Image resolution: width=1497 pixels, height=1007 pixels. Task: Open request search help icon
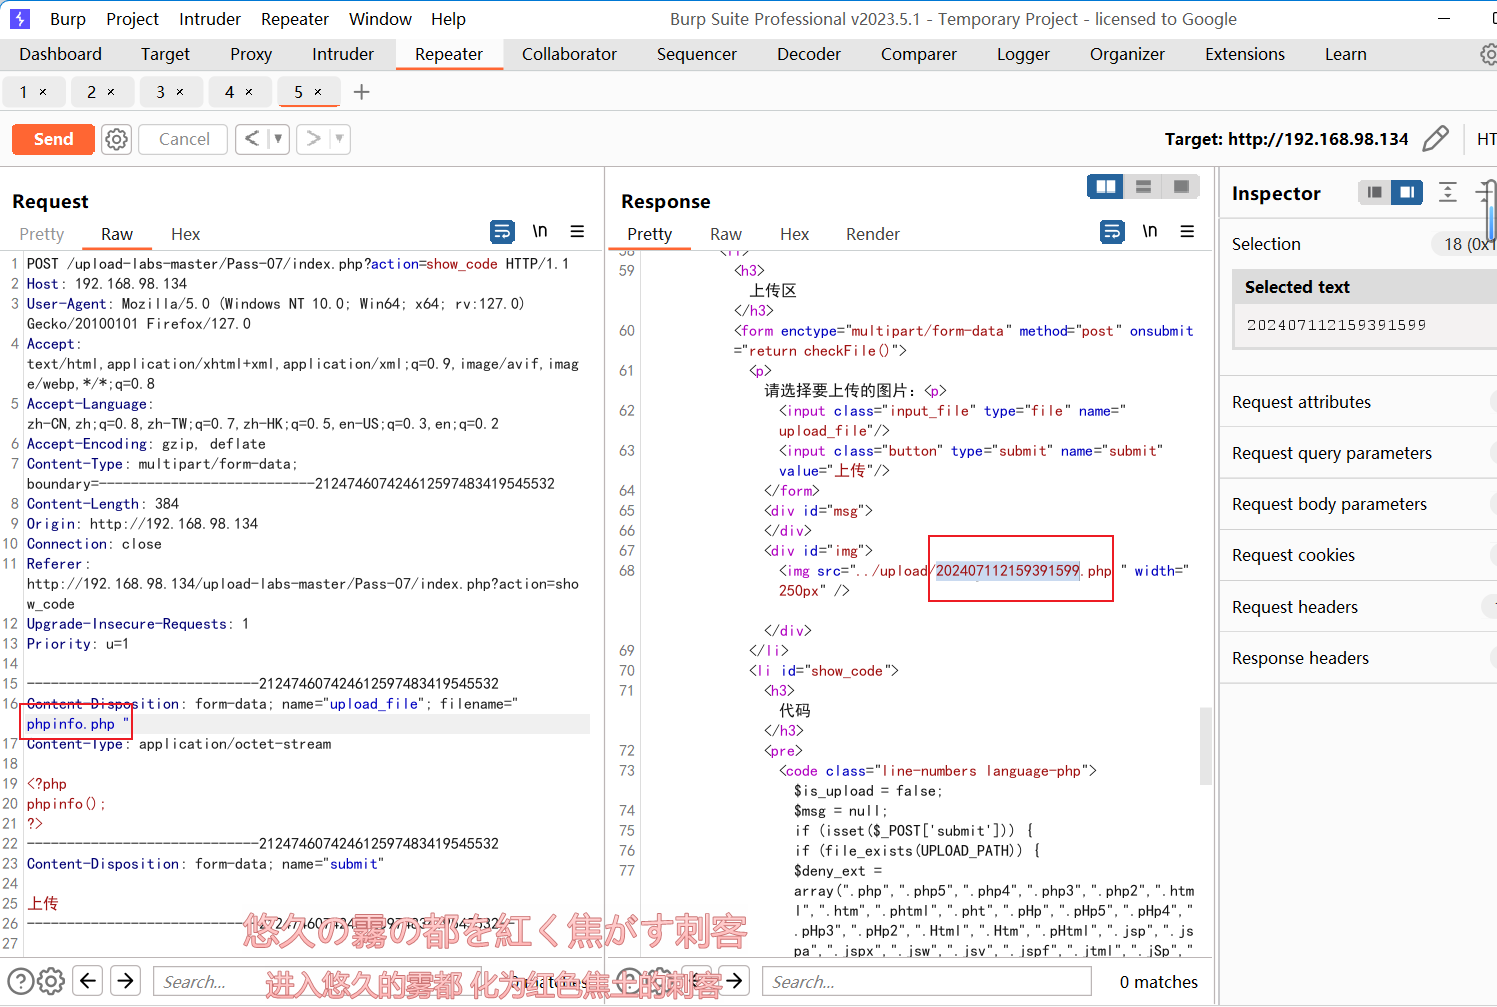[20, 981]
